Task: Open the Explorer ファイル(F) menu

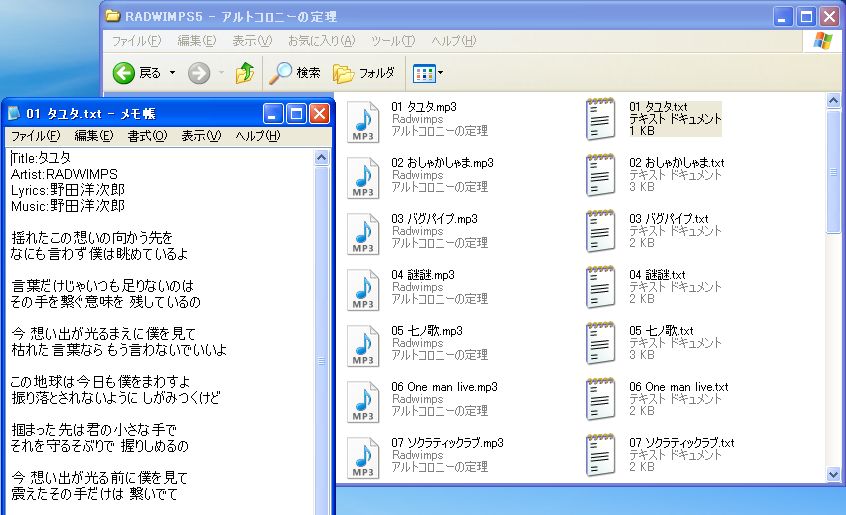Action: [137, 41]
